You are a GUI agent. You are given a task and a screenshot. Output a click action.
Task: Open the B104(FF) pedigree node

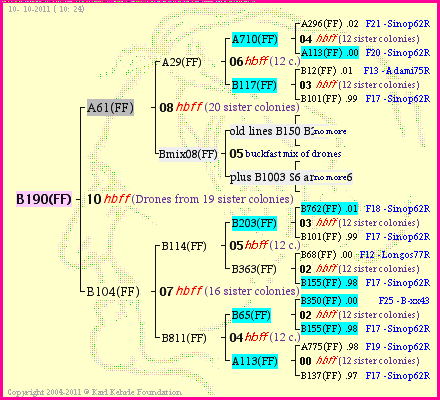click(113, 292)
